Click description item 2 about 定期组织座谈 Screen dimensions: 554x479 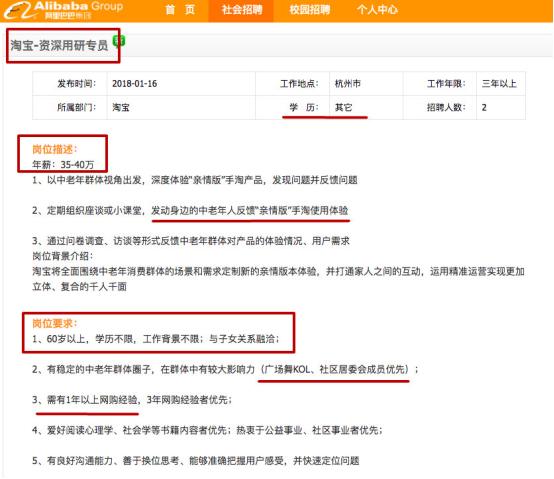point(190,211)
